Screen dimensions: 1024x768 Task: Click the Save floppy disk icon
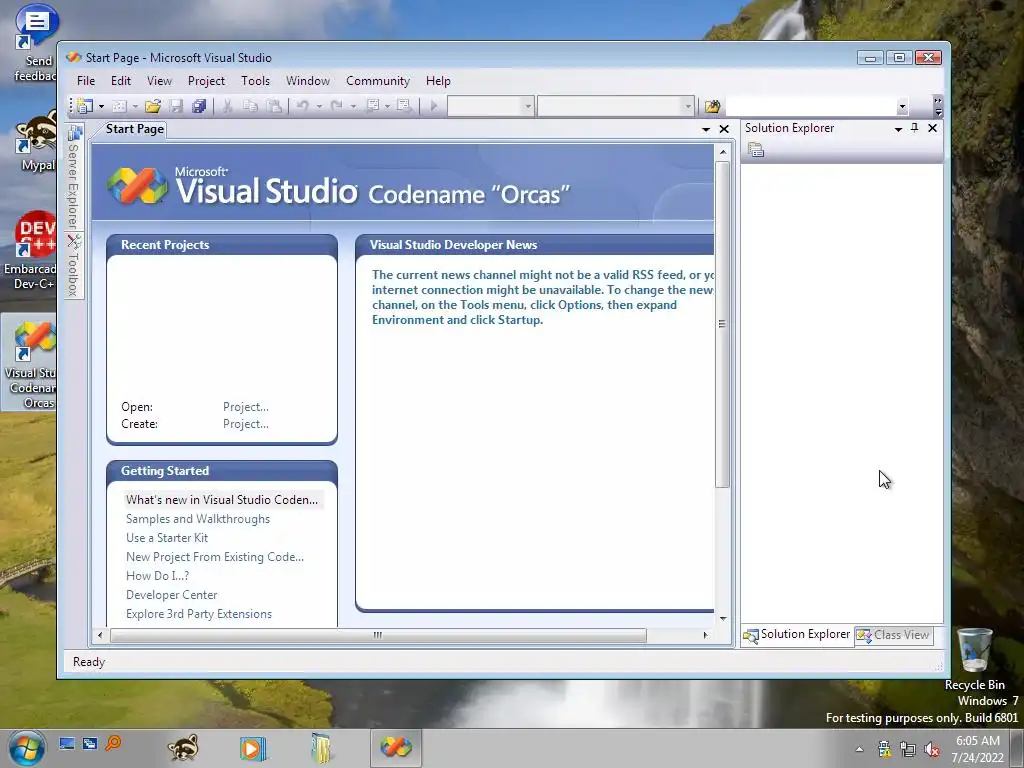point(176,106)
